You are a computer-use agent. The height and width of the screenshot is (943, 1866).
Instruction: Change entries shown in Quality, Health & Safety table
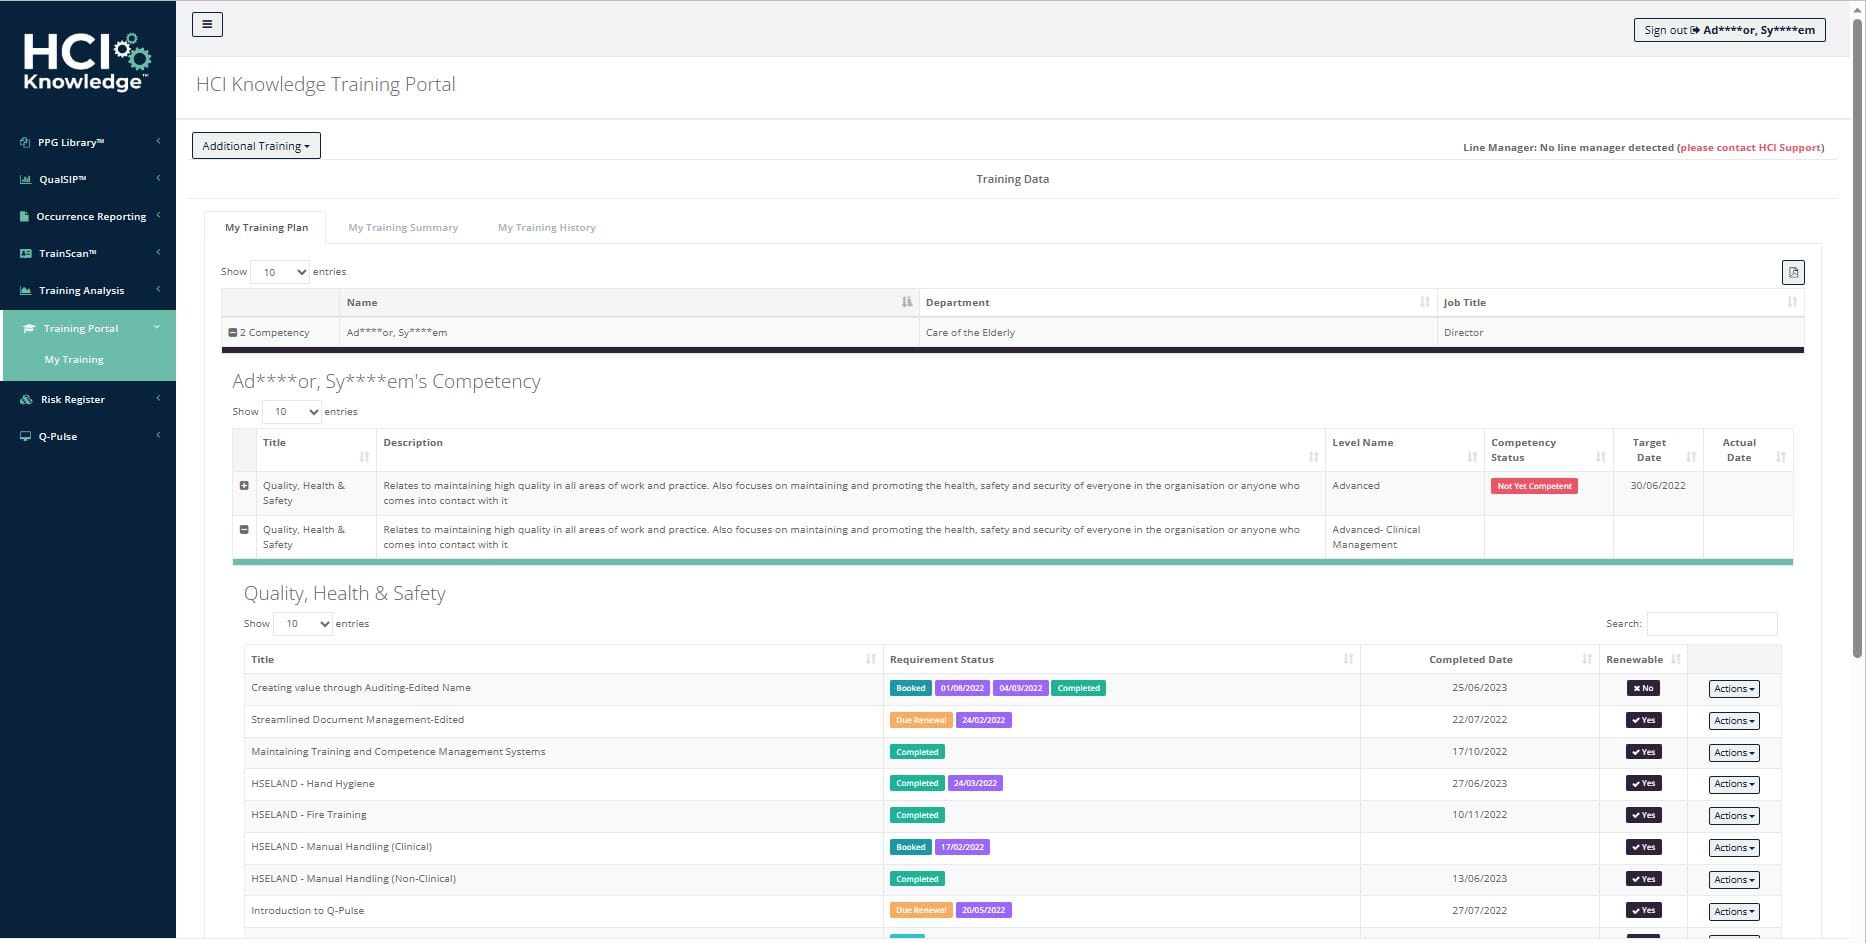click(303, 623)
